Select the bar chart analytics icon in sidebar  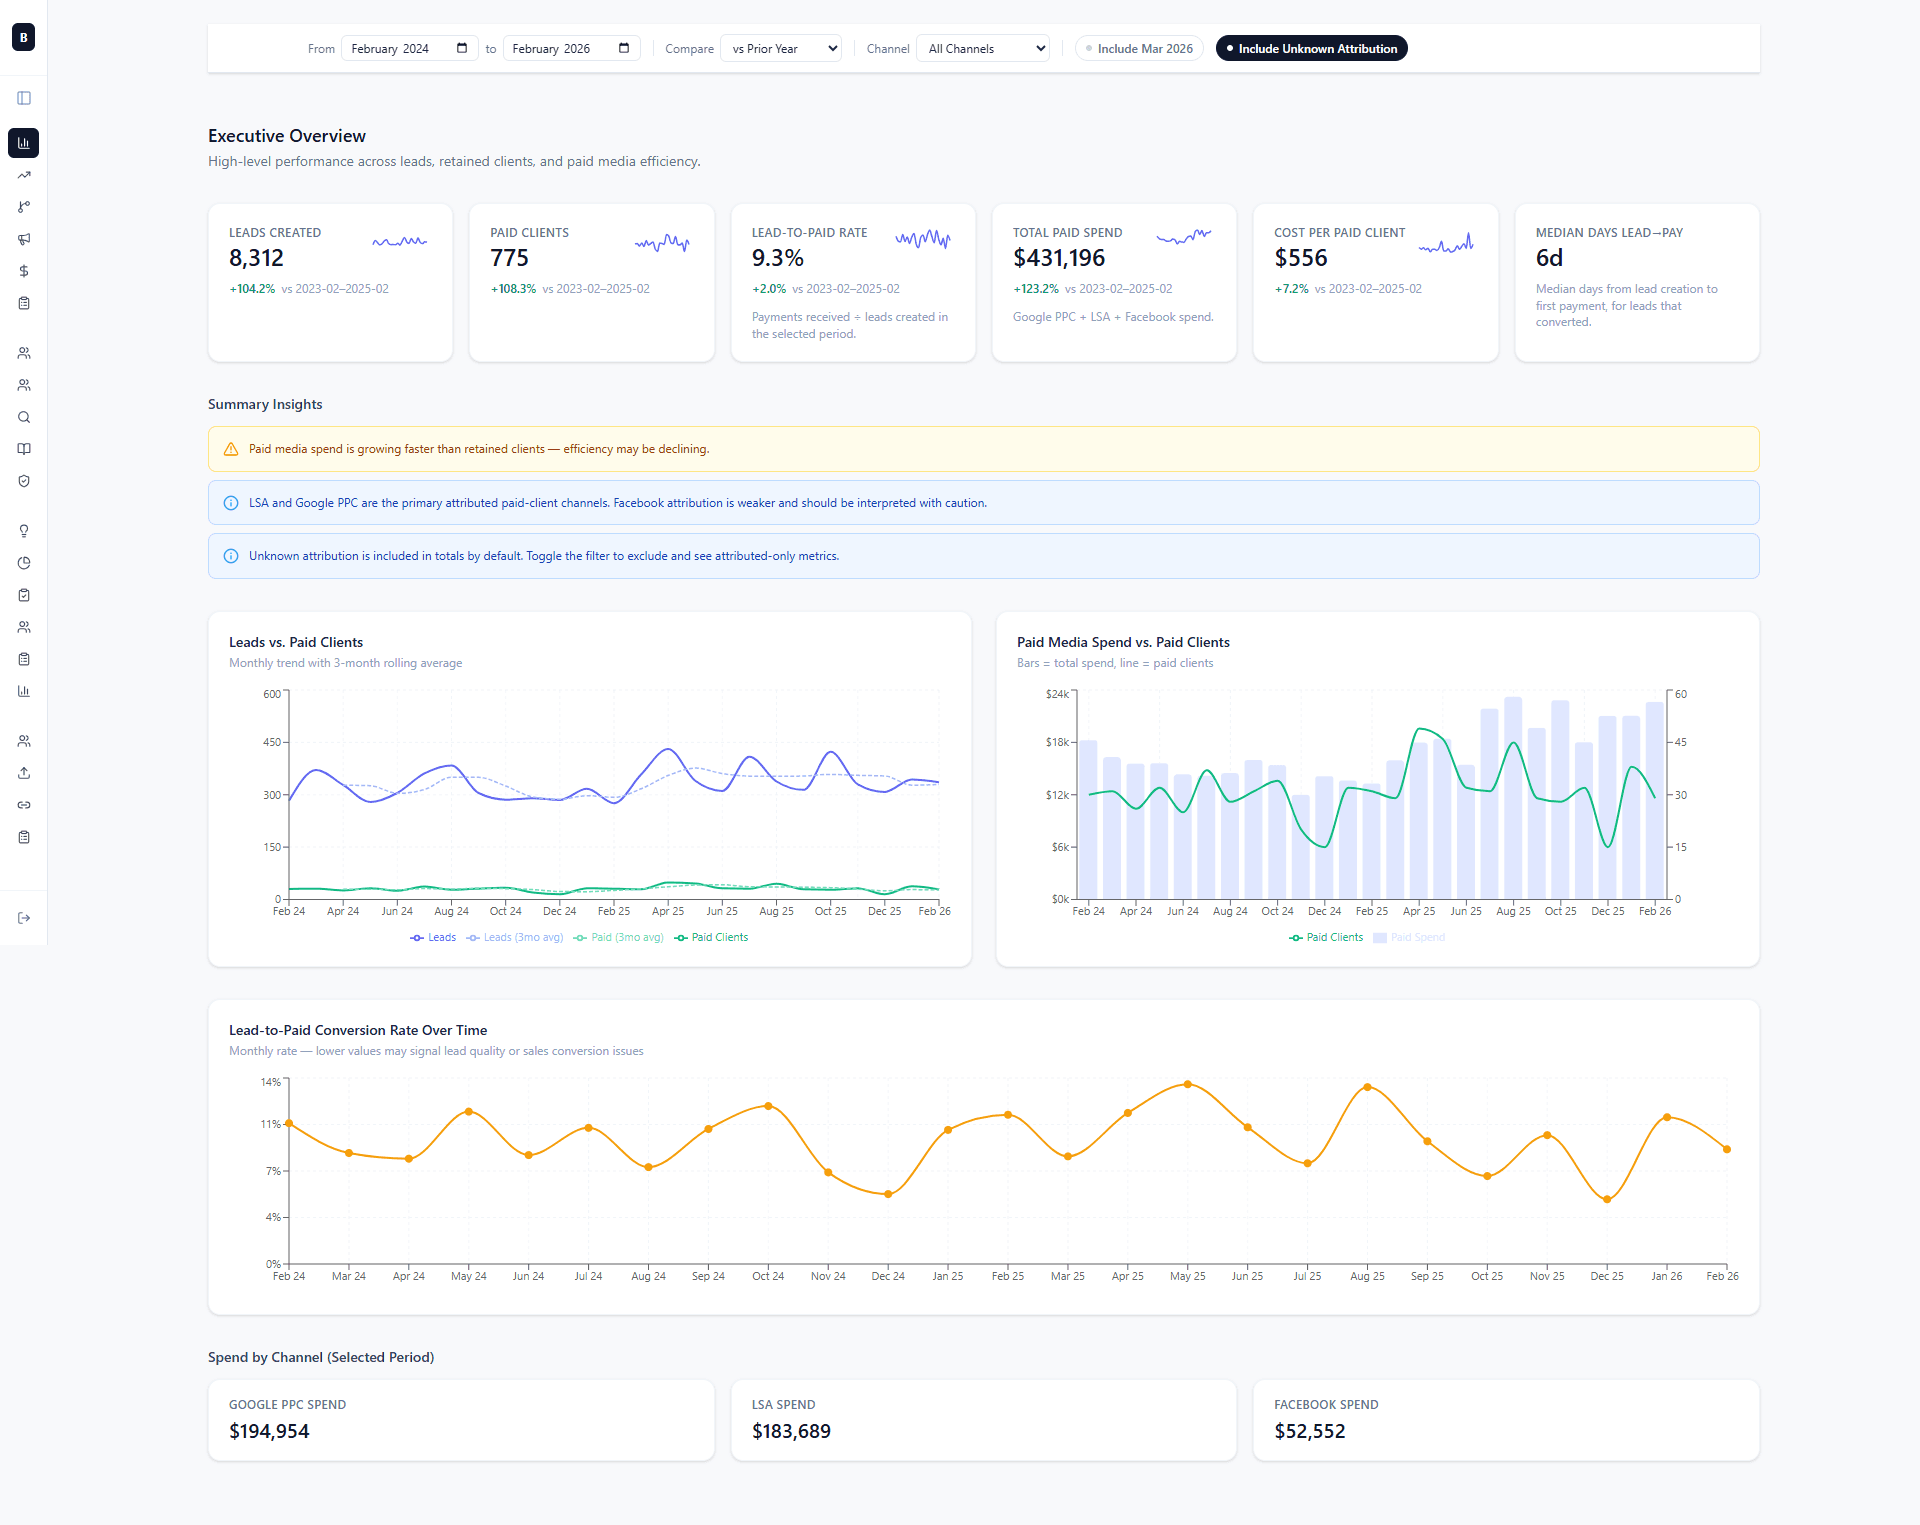24,143
